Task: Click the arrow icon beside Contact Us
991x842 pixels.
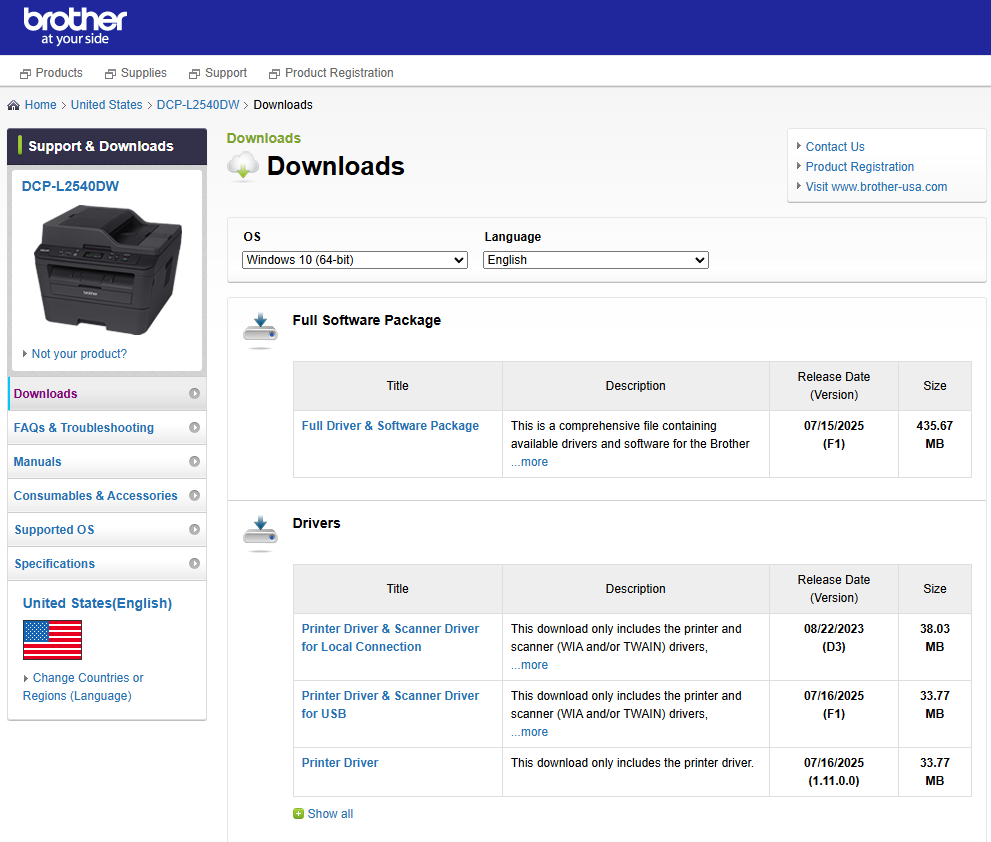Action: coord(797,146)
